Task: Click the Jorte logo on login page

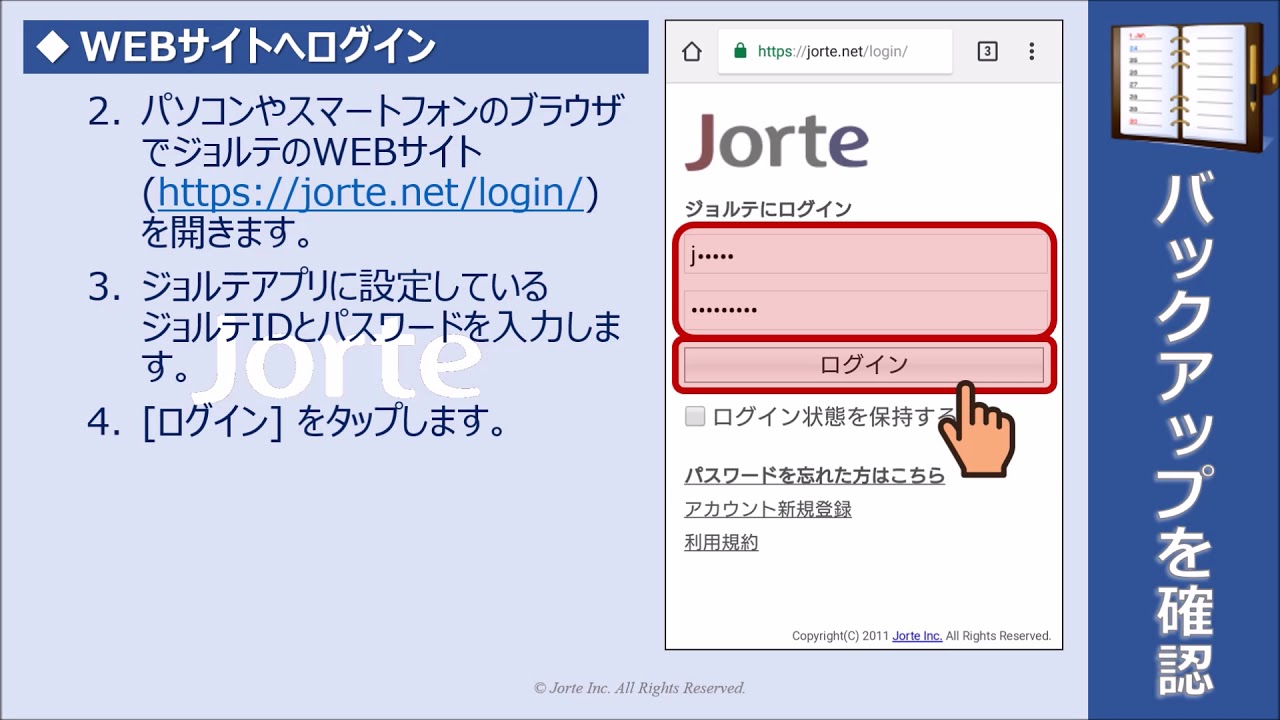Action: point(777,142)
